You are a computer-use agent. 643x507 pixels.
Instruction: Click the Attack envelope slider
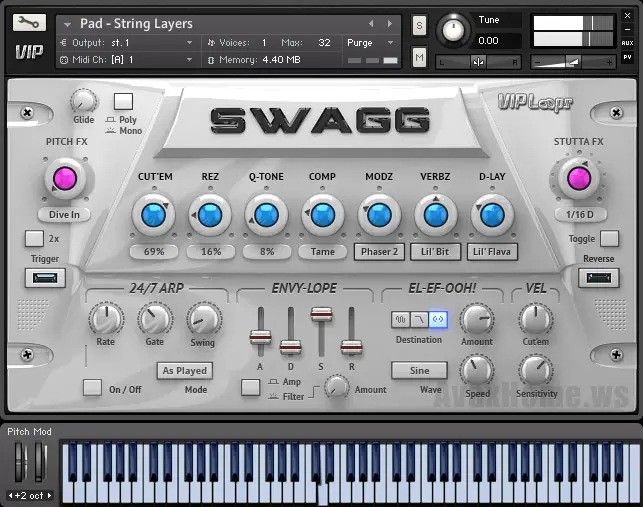[260, 337]
